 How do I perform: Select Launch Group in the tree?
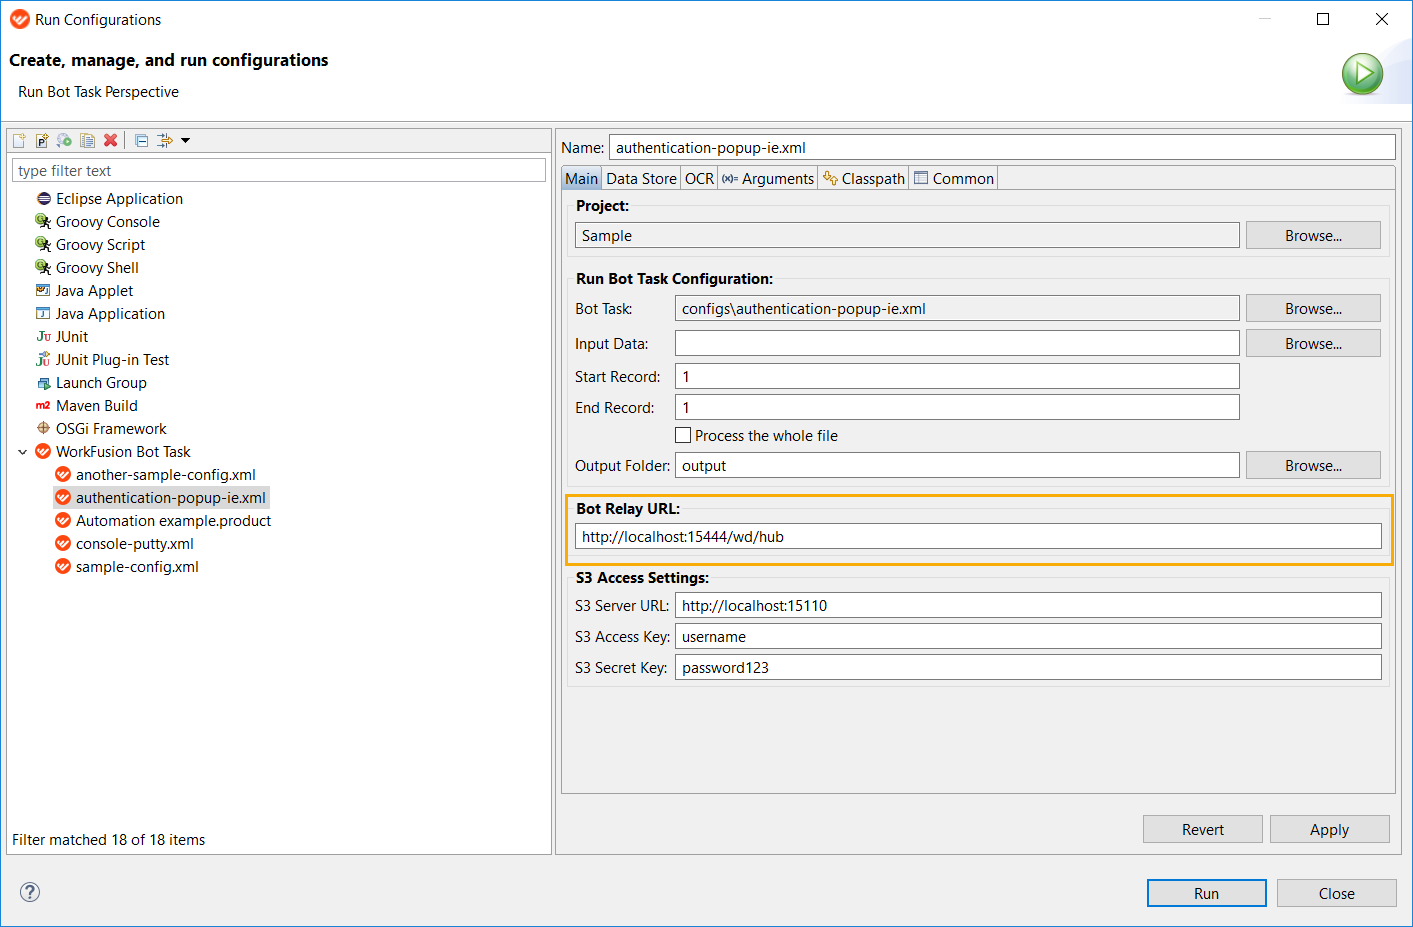click(101, 383)
